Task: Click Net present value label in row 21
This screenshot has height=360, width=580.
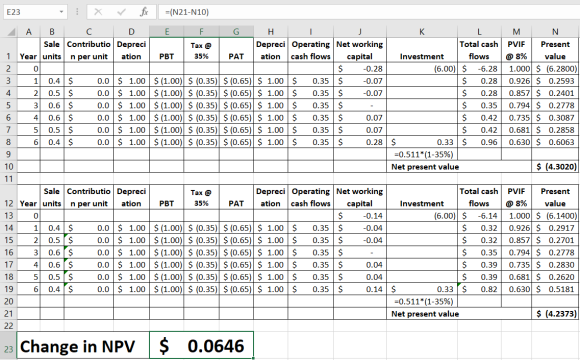Action: coord(425,314)
